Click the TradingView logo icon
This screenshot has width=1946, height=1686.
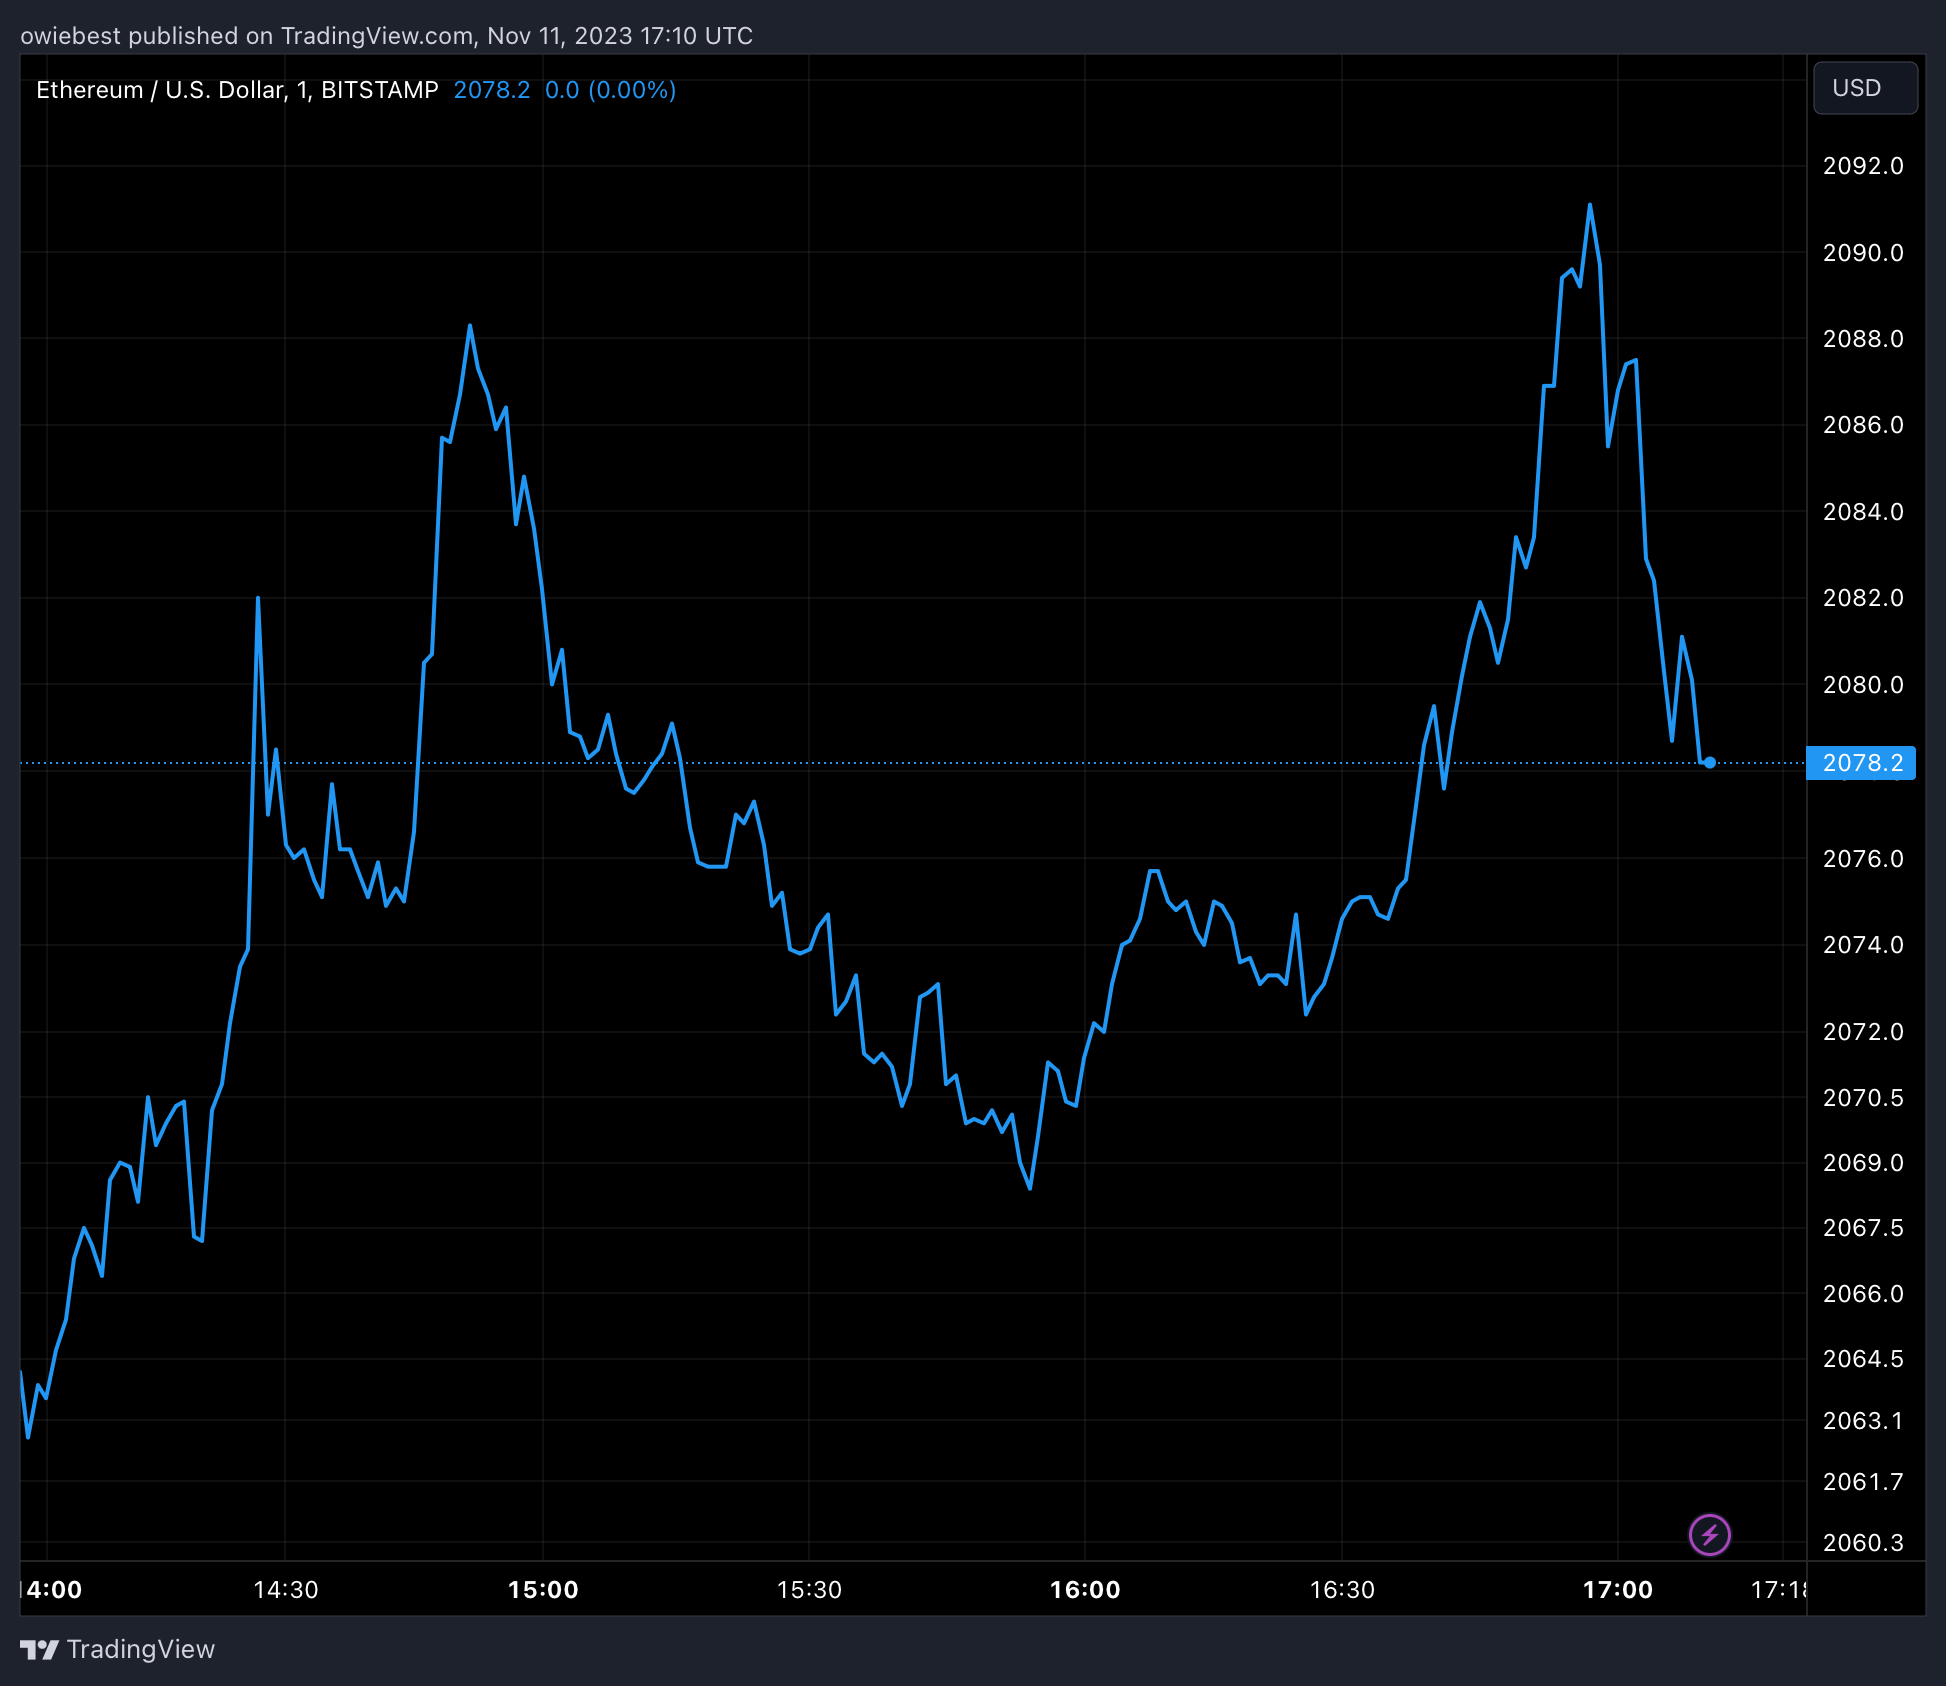[40, 1649]
